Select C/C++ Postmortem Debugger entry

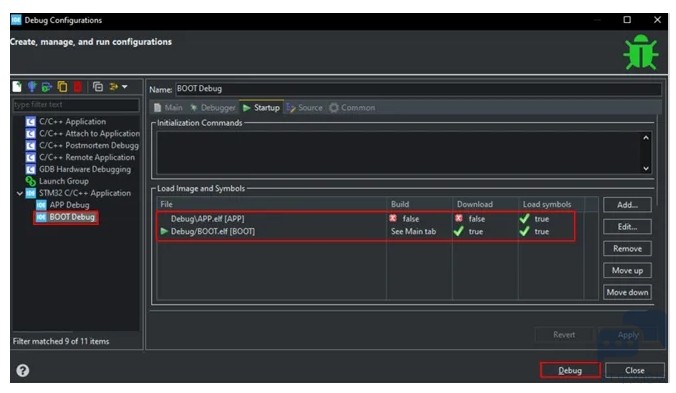89,145
